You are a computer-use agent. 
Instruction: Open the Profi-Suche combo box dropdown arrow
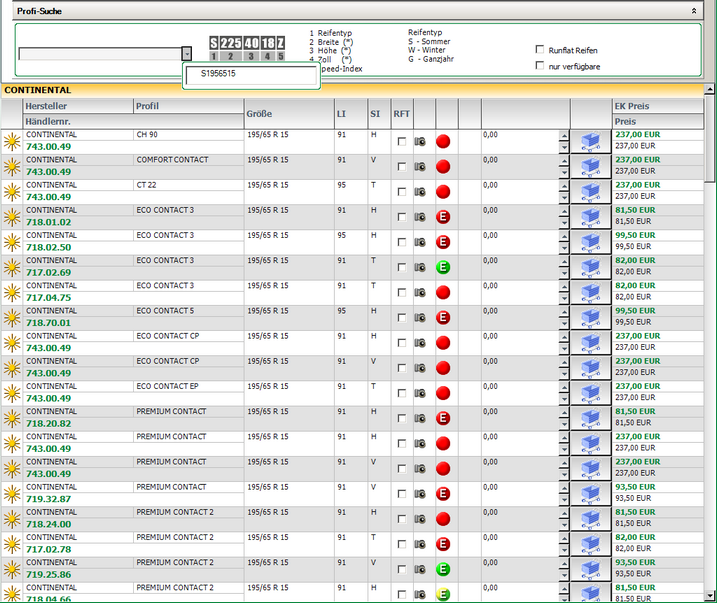(186, 53)
